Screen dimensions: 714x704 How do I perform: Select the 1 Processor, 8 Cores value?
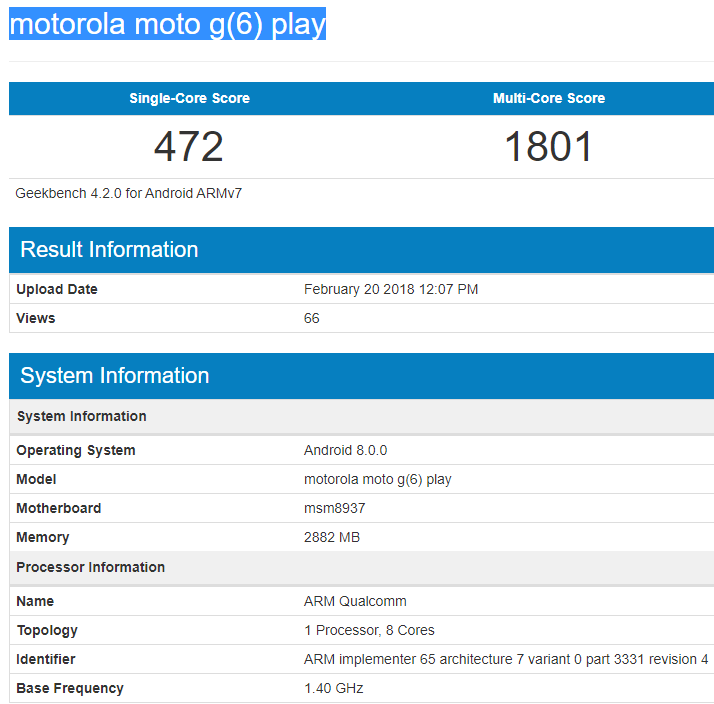pyautogui.click(x=369, y=630)
